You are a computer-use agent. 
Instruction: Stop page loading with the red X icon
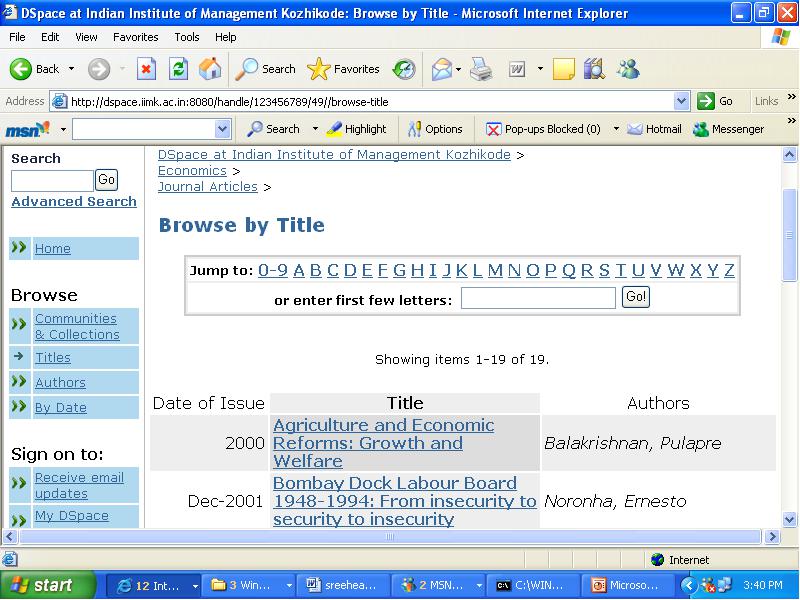pos(146,69)
